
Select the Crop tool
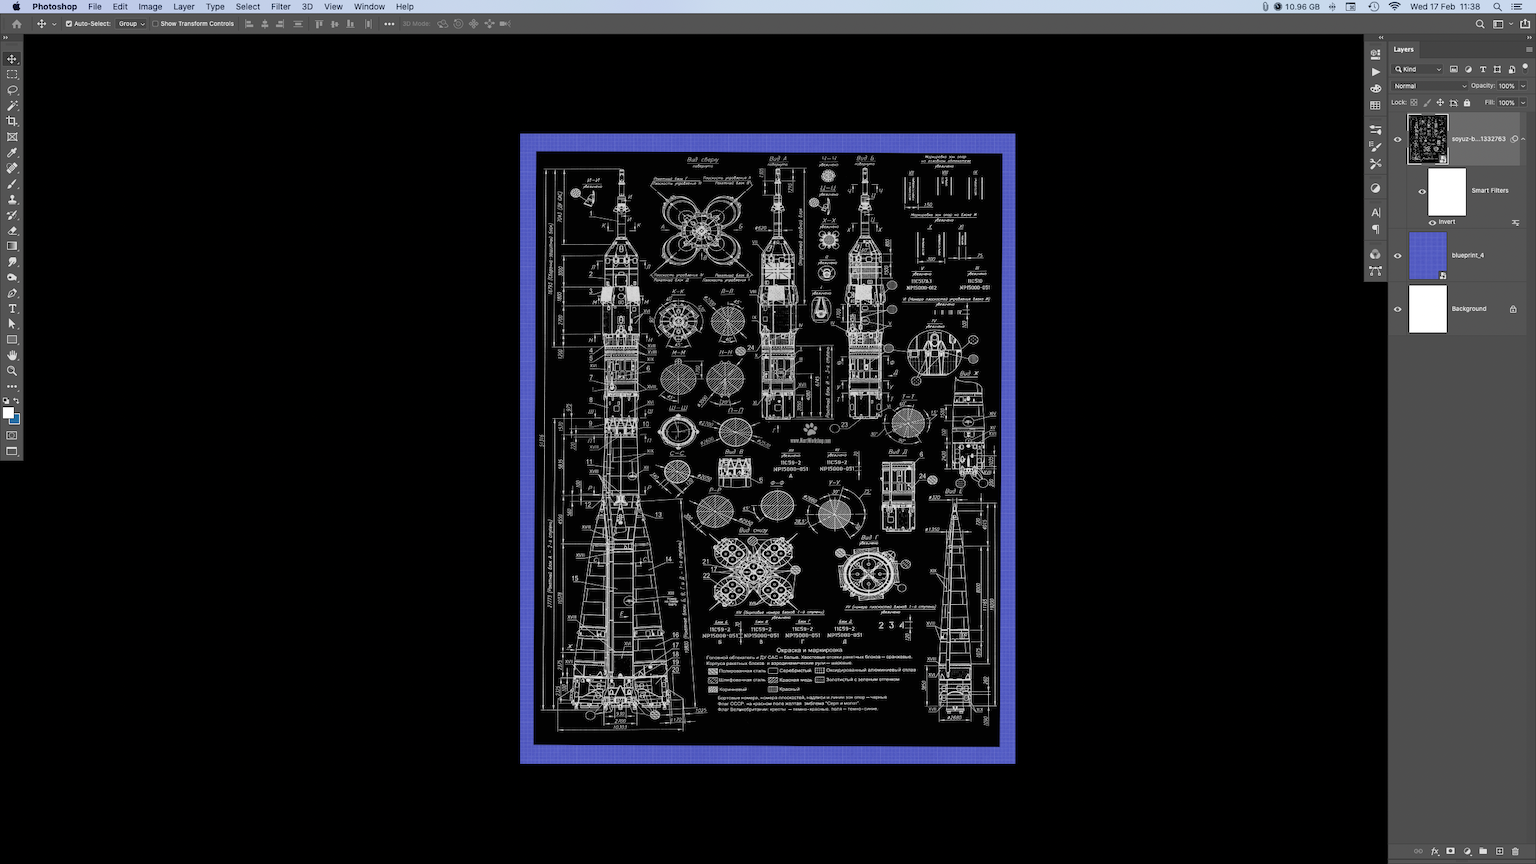click(x=12, y=121)
